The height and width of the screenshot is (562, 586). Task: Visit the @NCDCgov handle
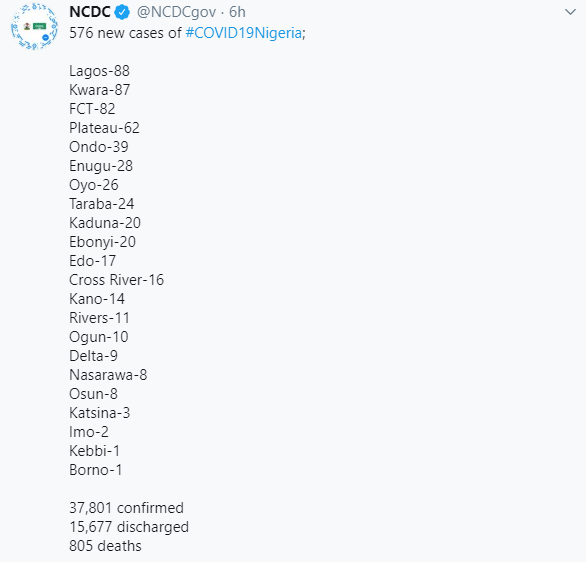point(176,12)
